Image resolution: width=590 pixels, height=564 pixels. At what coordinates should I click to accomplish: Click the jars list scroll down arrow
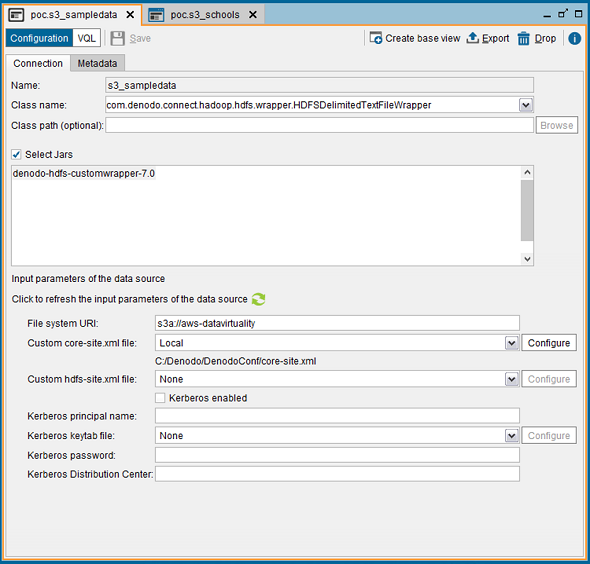coord(527,259)
